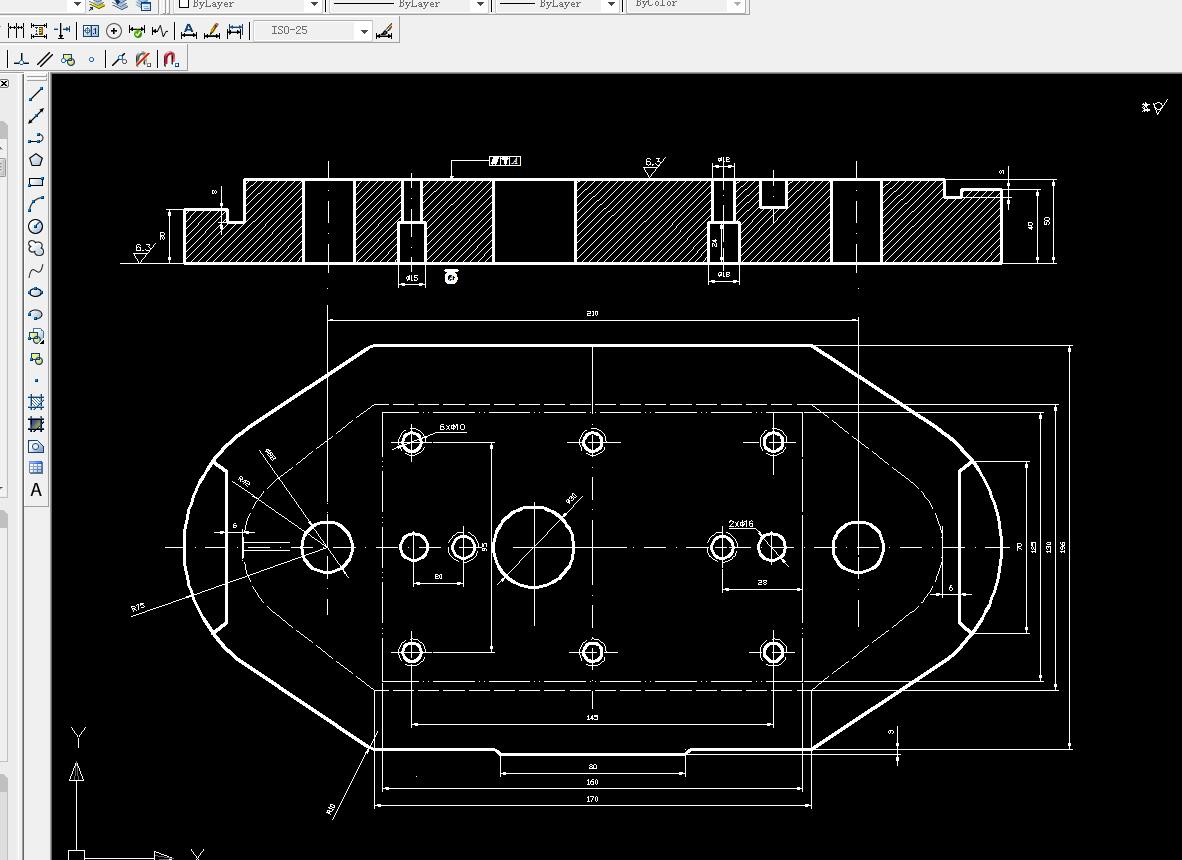The height and width of the screenshot is (860, 1182).
Task: Click the Make Object's Layer Current icon
Action: pos(96,5)
